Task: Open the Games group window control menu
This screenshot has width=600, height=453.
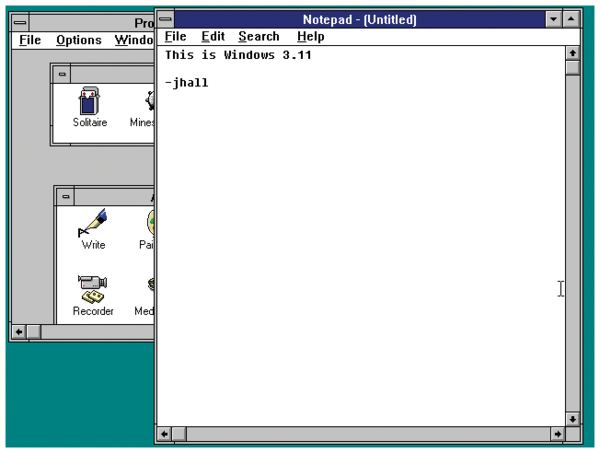Action: coord(62,74)
